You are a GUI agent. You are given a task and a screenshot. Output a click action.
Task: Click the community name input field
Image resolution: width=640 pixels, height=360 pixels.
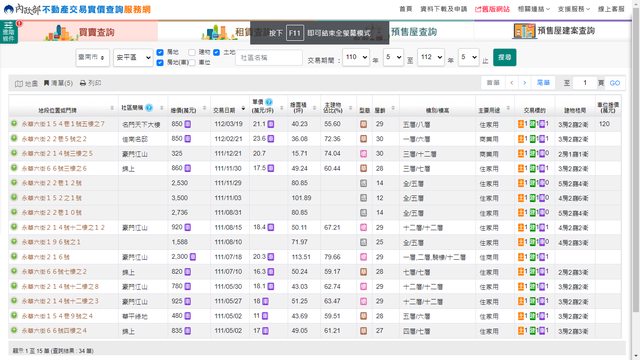(x=269, y=58)
